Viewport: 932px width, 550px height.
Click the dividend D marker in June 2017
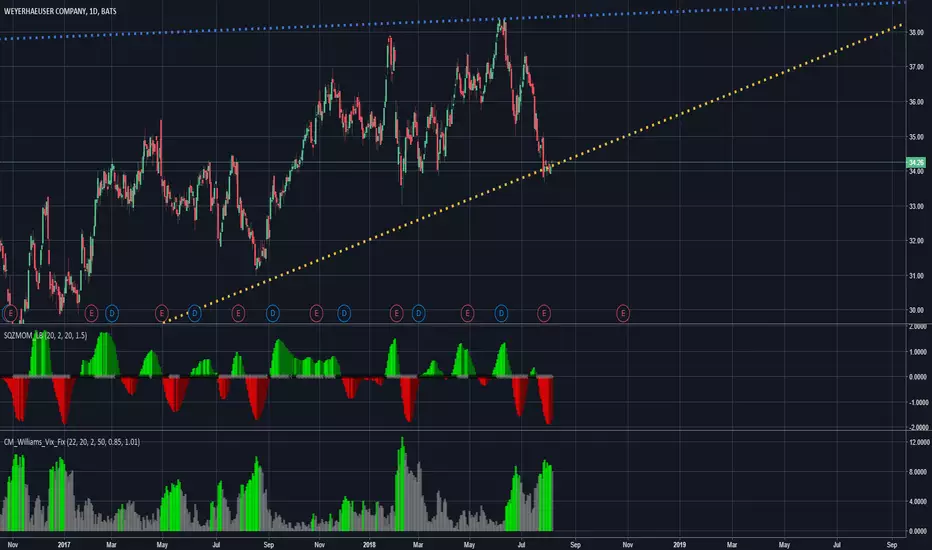point(194,313)
